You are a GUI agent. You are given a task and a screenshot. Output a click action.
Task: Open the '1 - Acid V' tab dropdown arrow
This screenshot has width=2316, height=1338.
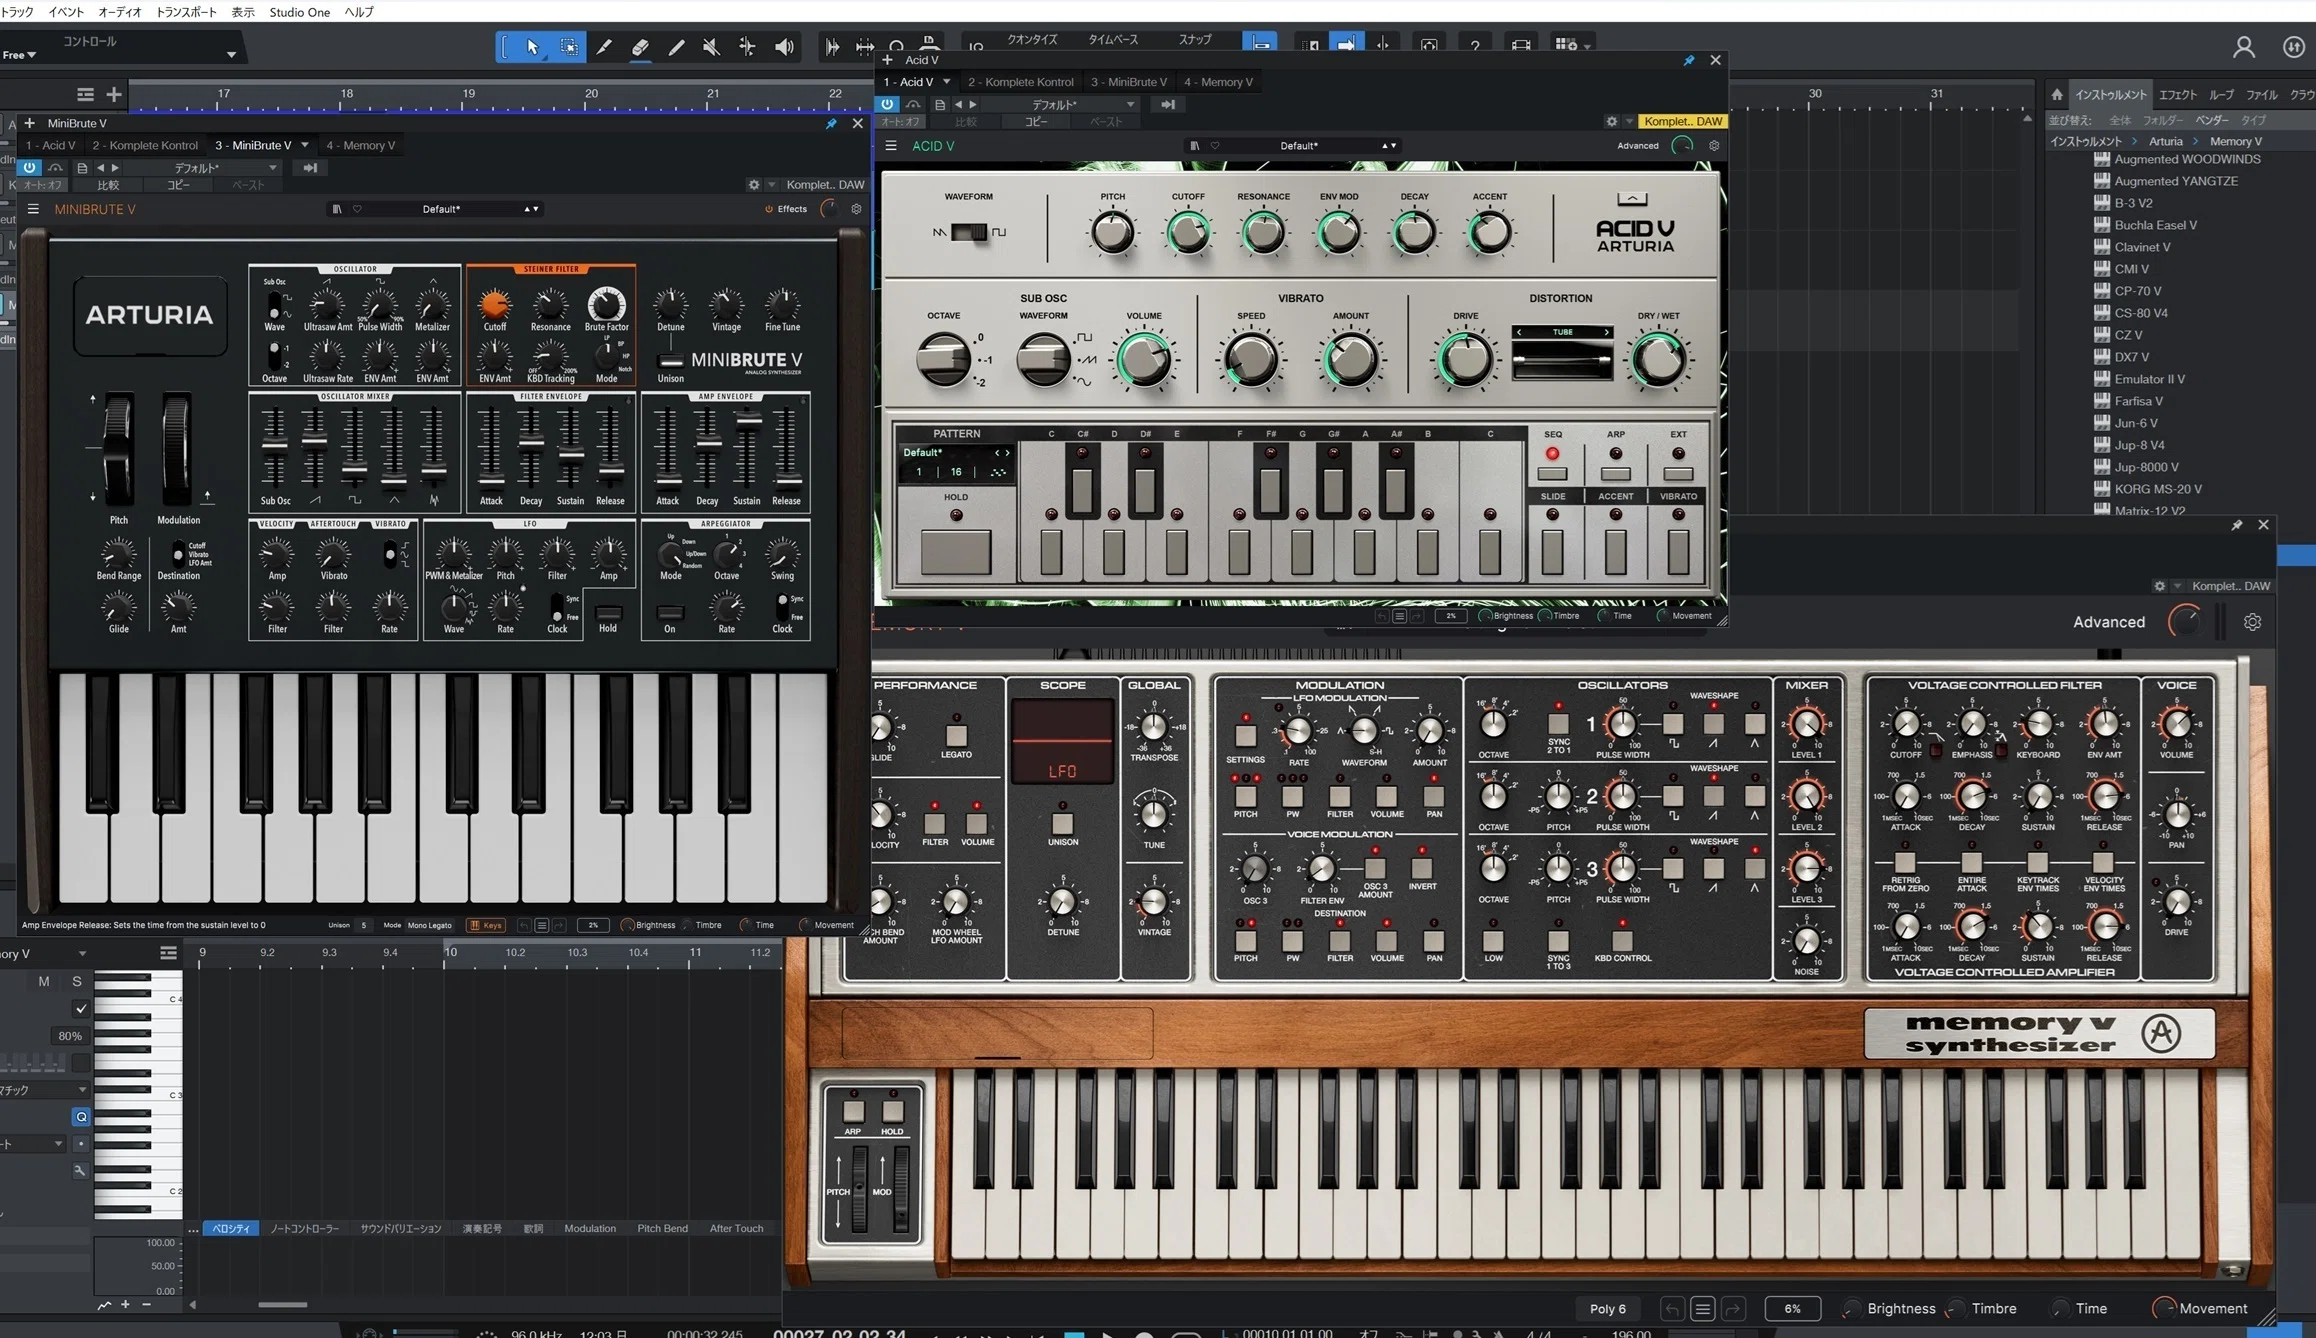(x=946, y=82)
